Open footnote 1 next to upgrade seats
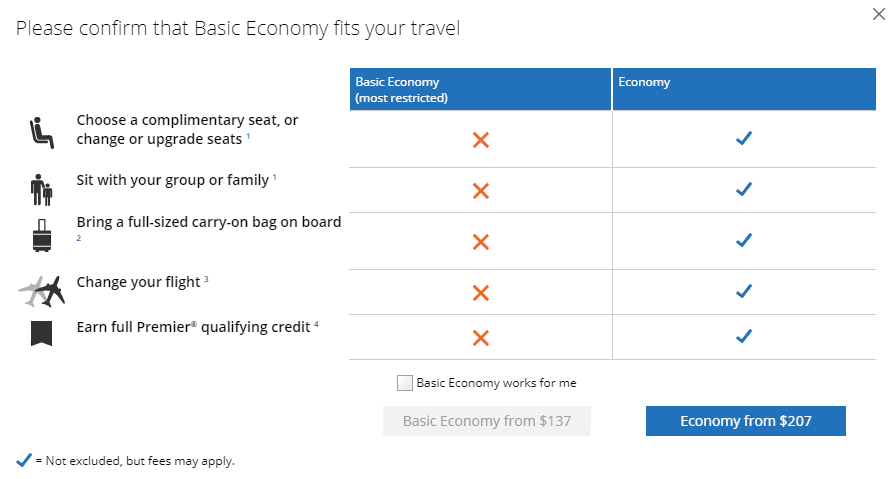 point(248,136)
